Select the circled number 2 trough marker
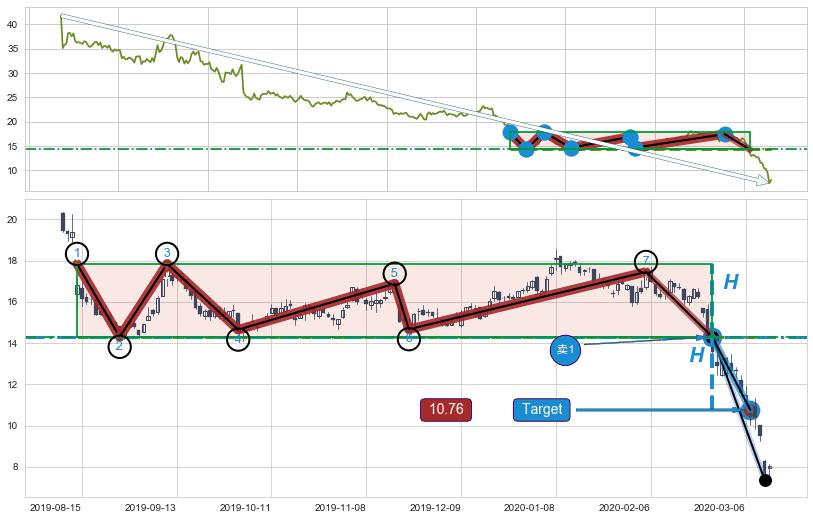Screen dimensions: 813x520 tap(119, 346)
